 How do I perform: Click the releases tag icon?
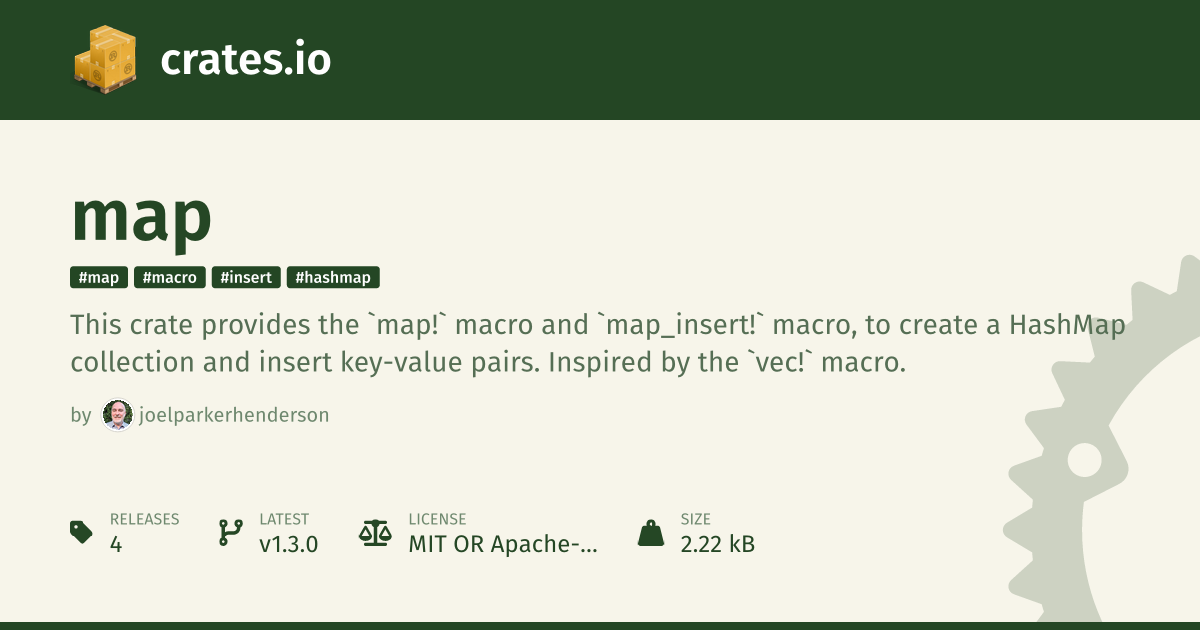coord(81,532)
